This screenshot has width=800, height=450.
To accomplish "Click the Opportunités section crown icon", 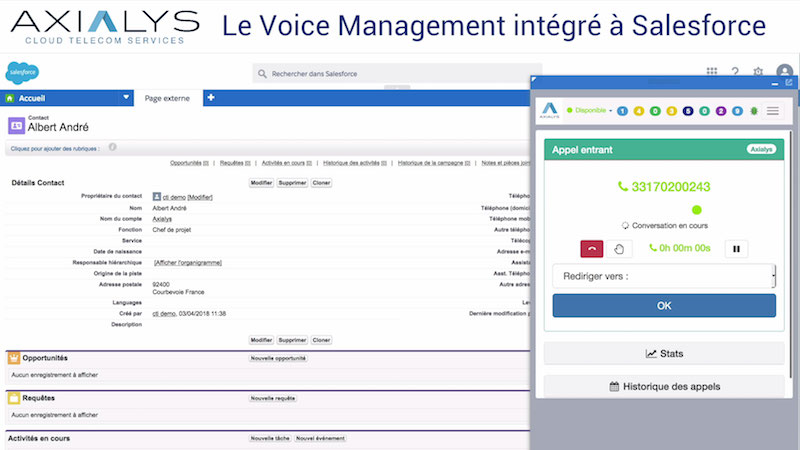I will pos(14,358).
